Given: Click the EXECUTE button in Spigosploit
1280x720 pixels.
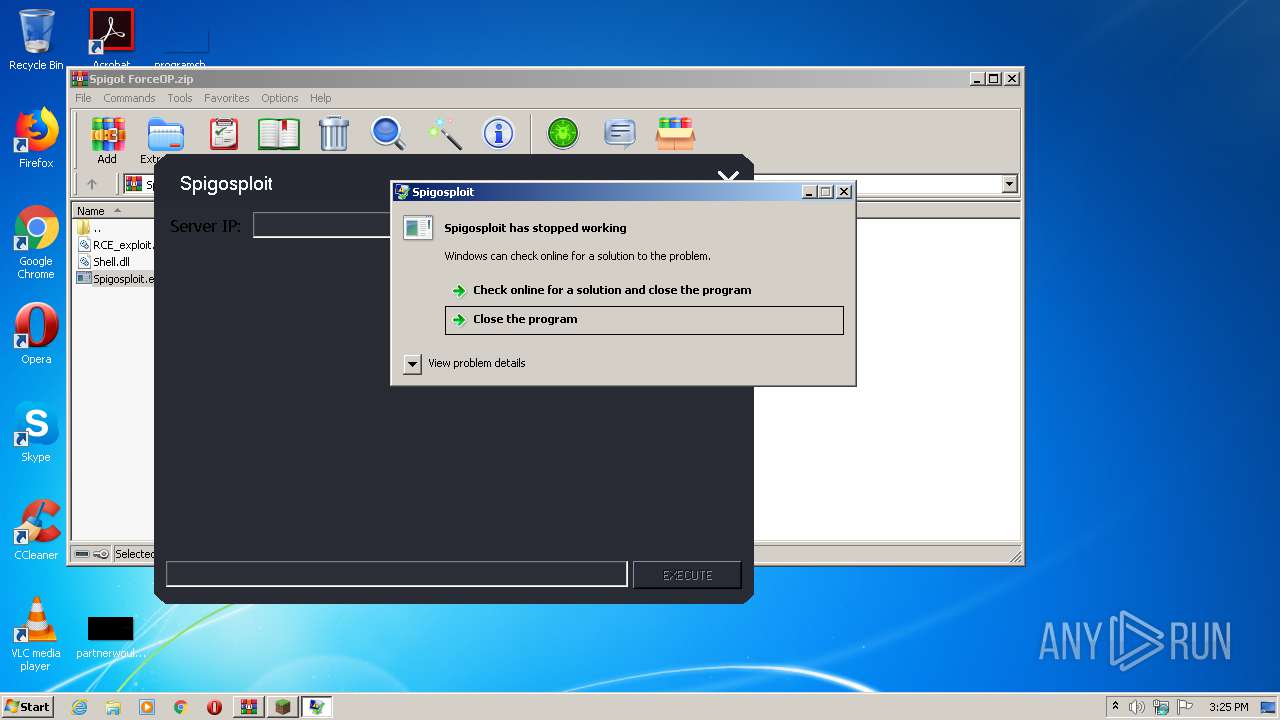Looking at the screenshot, I should (687, 575).
